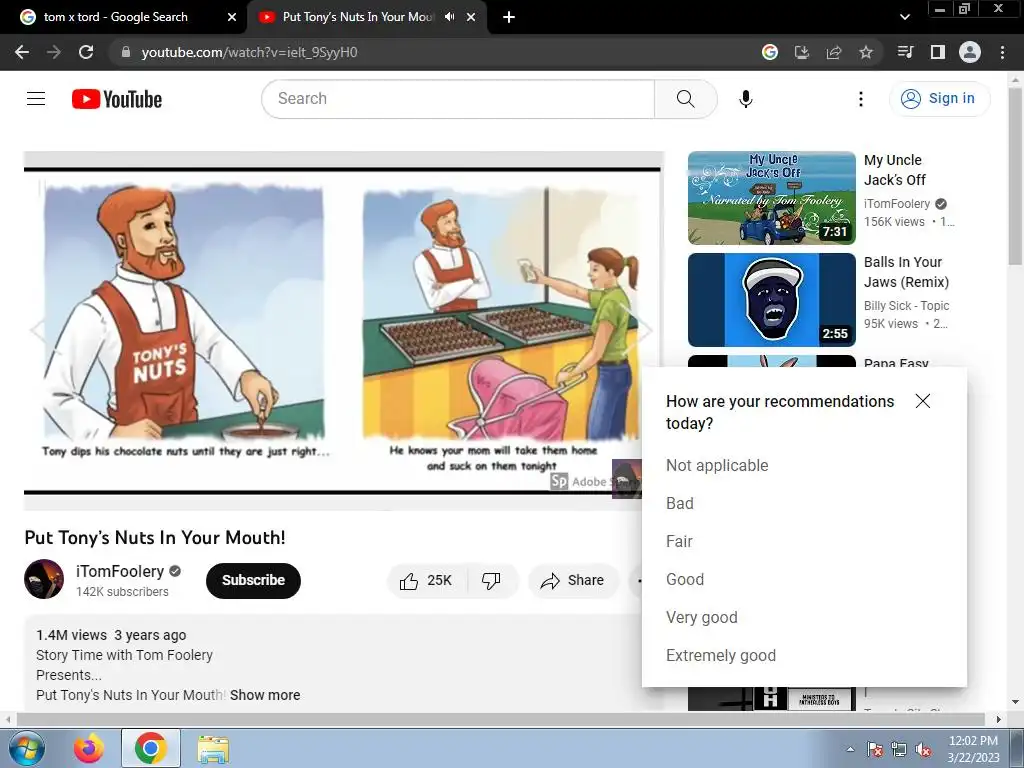The height and width of the screenshot is (768, 1024).
Task: Click the address bar URL
Action: click(249, 52)
